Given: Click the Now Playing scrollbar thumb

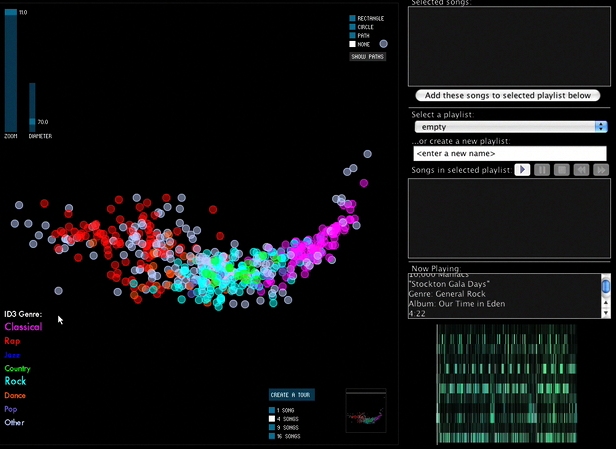Looking at the screenshot, I should pyautogui.click(x=606, y=286).
